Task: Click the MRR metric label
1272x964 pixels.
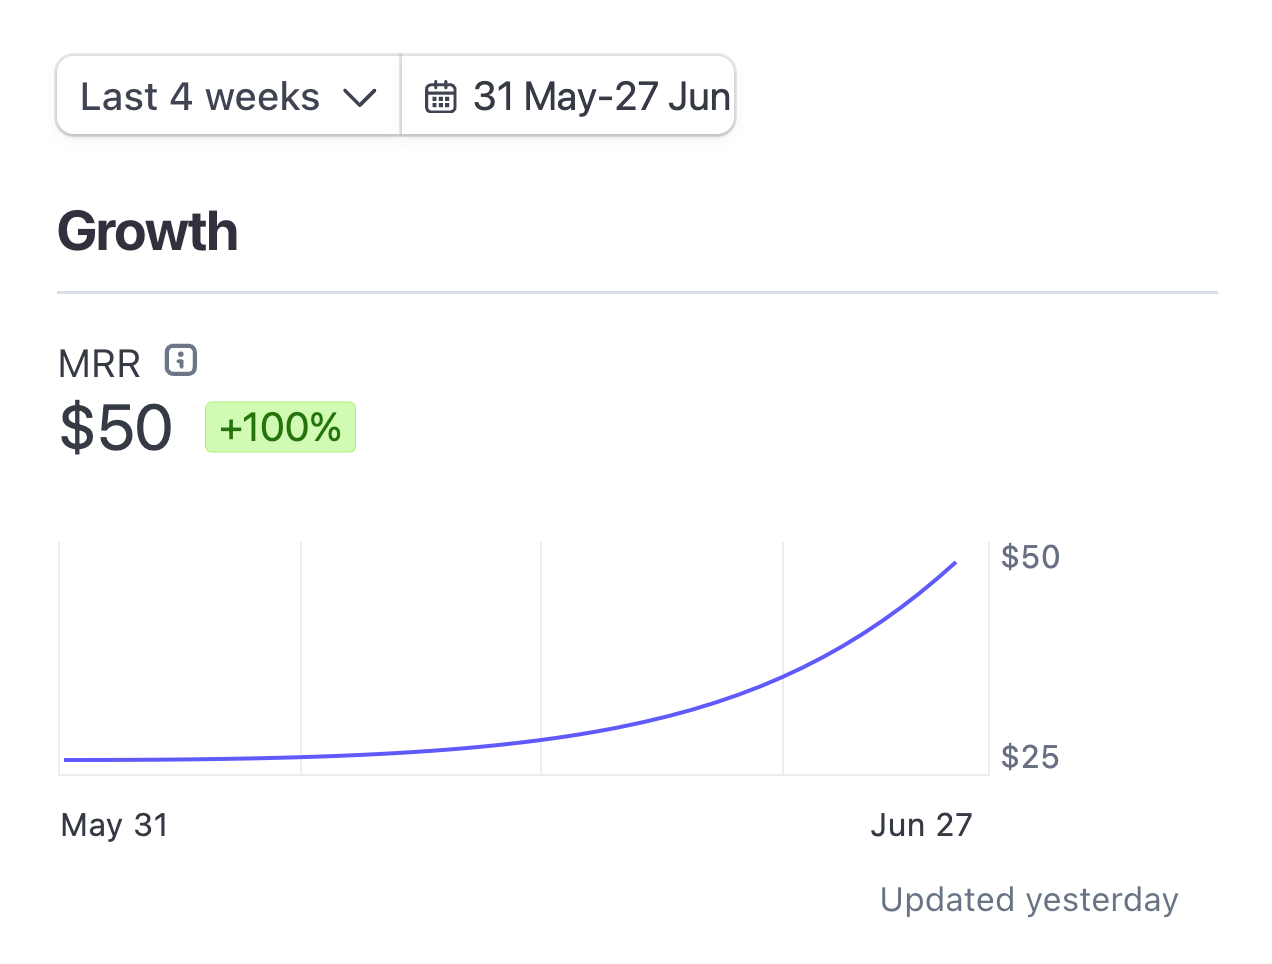Action: 99,364
